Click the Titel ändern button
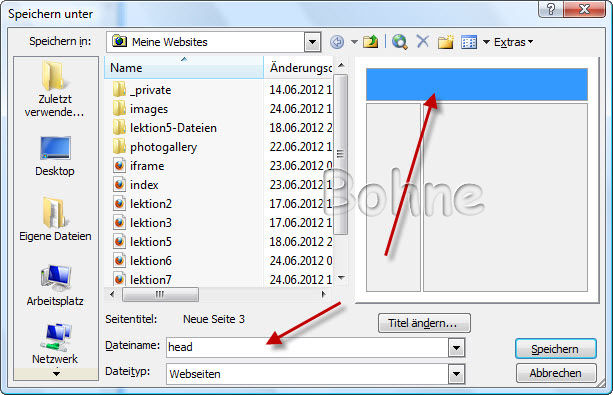Screen dimensions: 613x395 pos(424,323)
